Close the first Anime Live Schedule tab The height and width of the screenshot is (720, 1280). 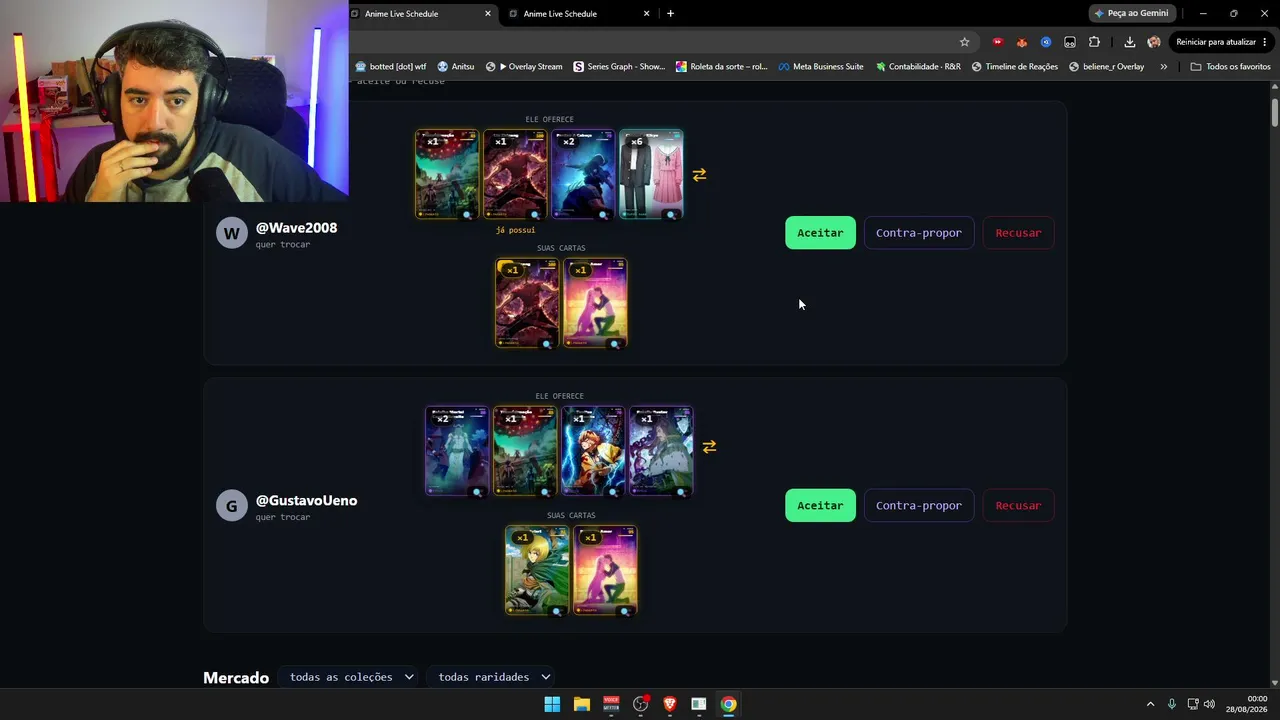[x=488, y=14]
